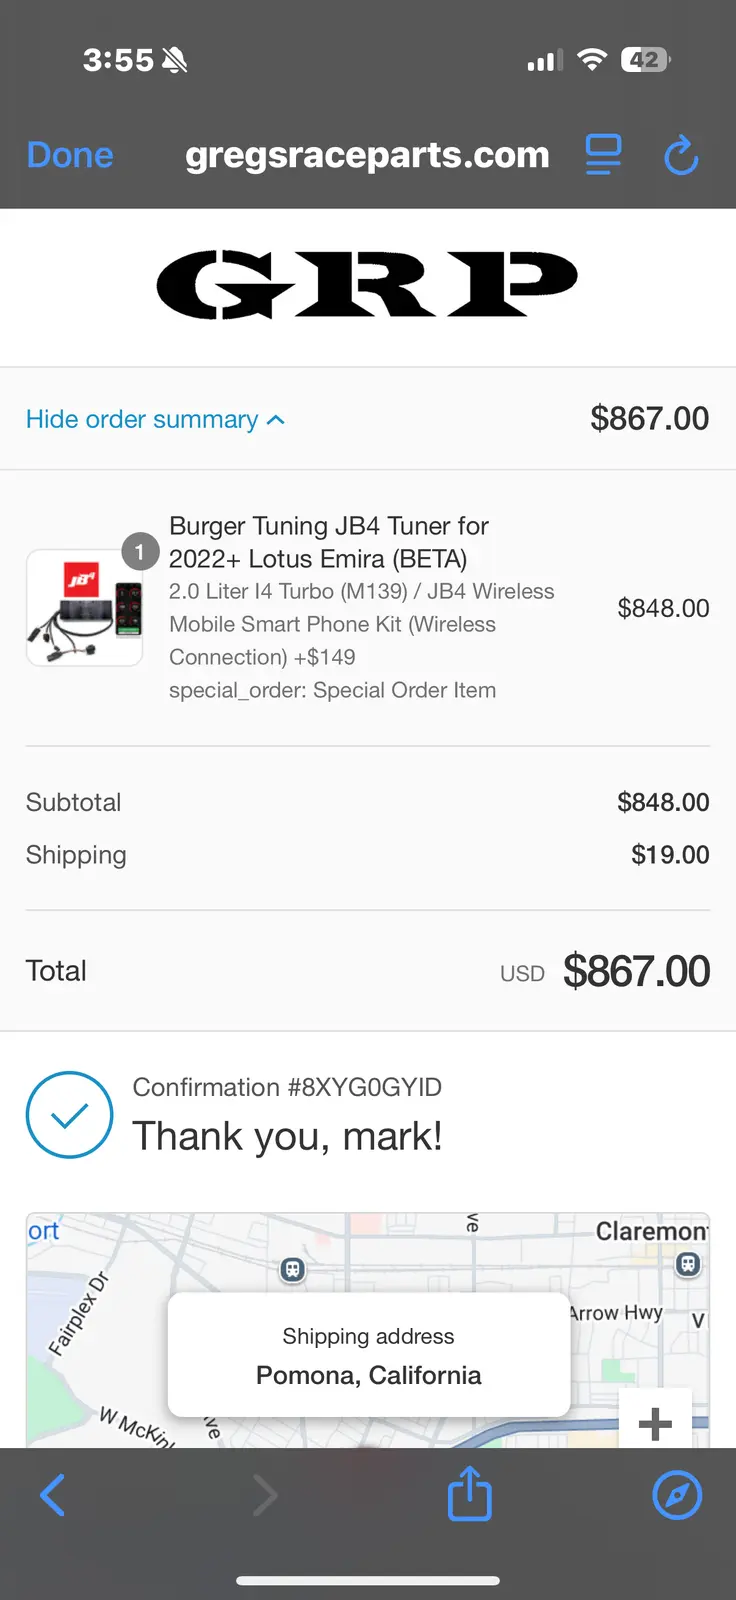Tap the GRP store logo
This screenshot has height=1600, width=736.
pos(367,284)
